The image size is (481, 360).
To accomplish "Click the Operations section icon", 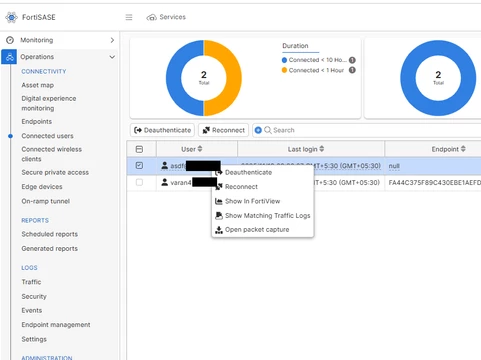I will click(x=9, y=57).
